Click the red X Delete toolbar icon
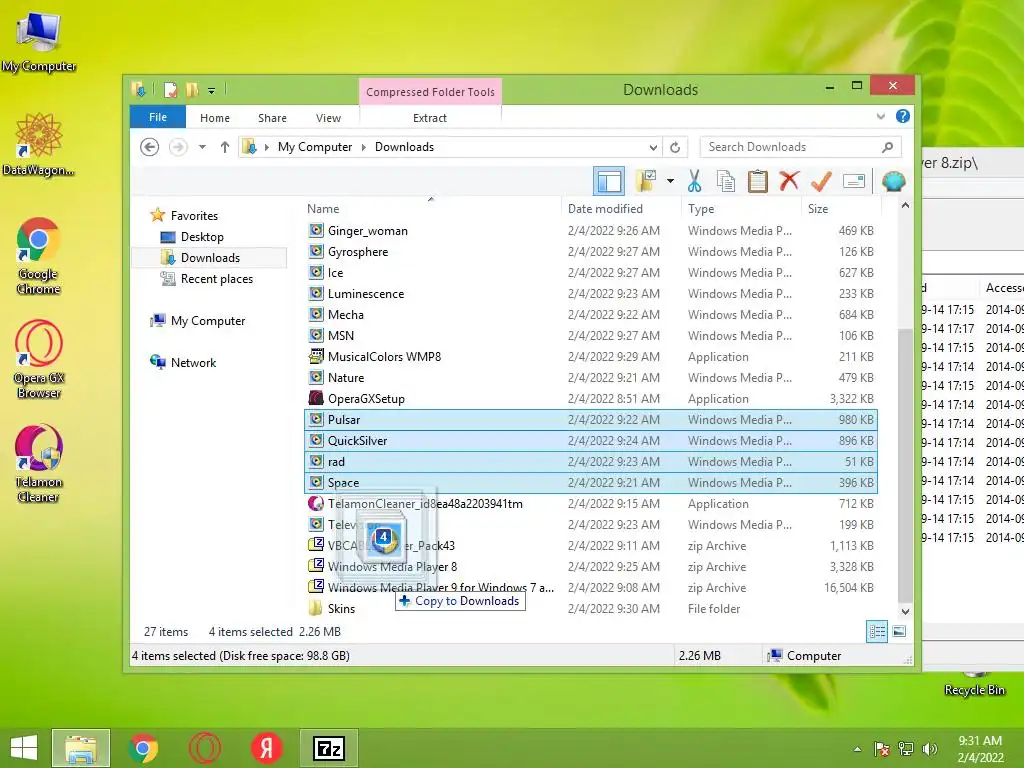 (x=789, y=180)
